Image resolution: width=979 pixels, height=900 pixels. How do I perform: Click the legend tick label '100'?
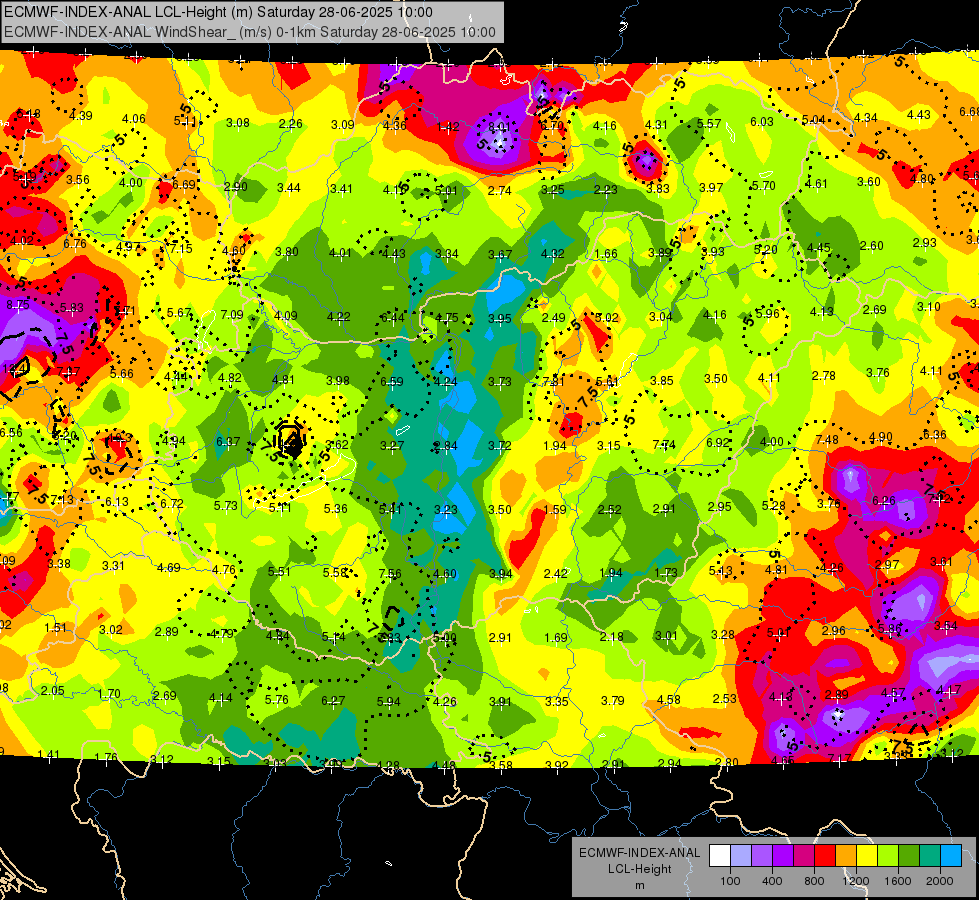tap(730, 881)
